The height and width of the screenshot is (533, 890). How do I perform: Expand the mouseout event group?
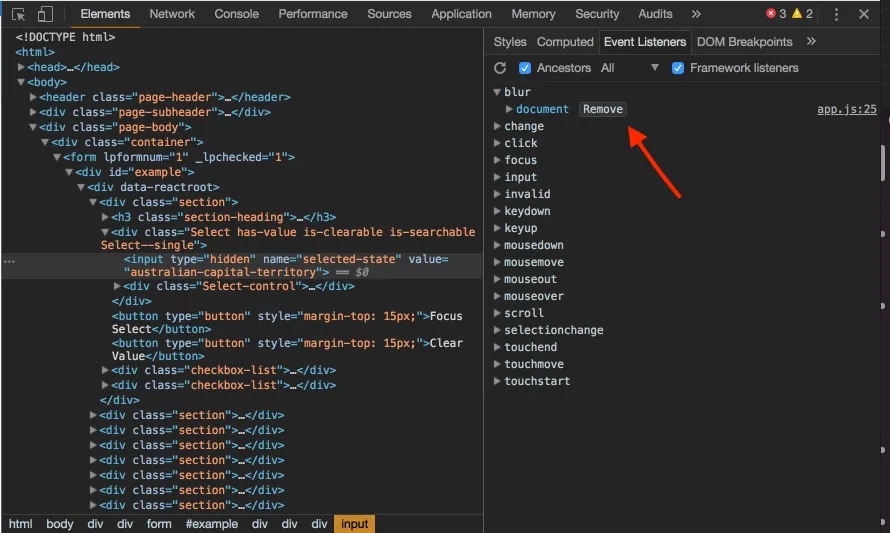coord(497,279)
